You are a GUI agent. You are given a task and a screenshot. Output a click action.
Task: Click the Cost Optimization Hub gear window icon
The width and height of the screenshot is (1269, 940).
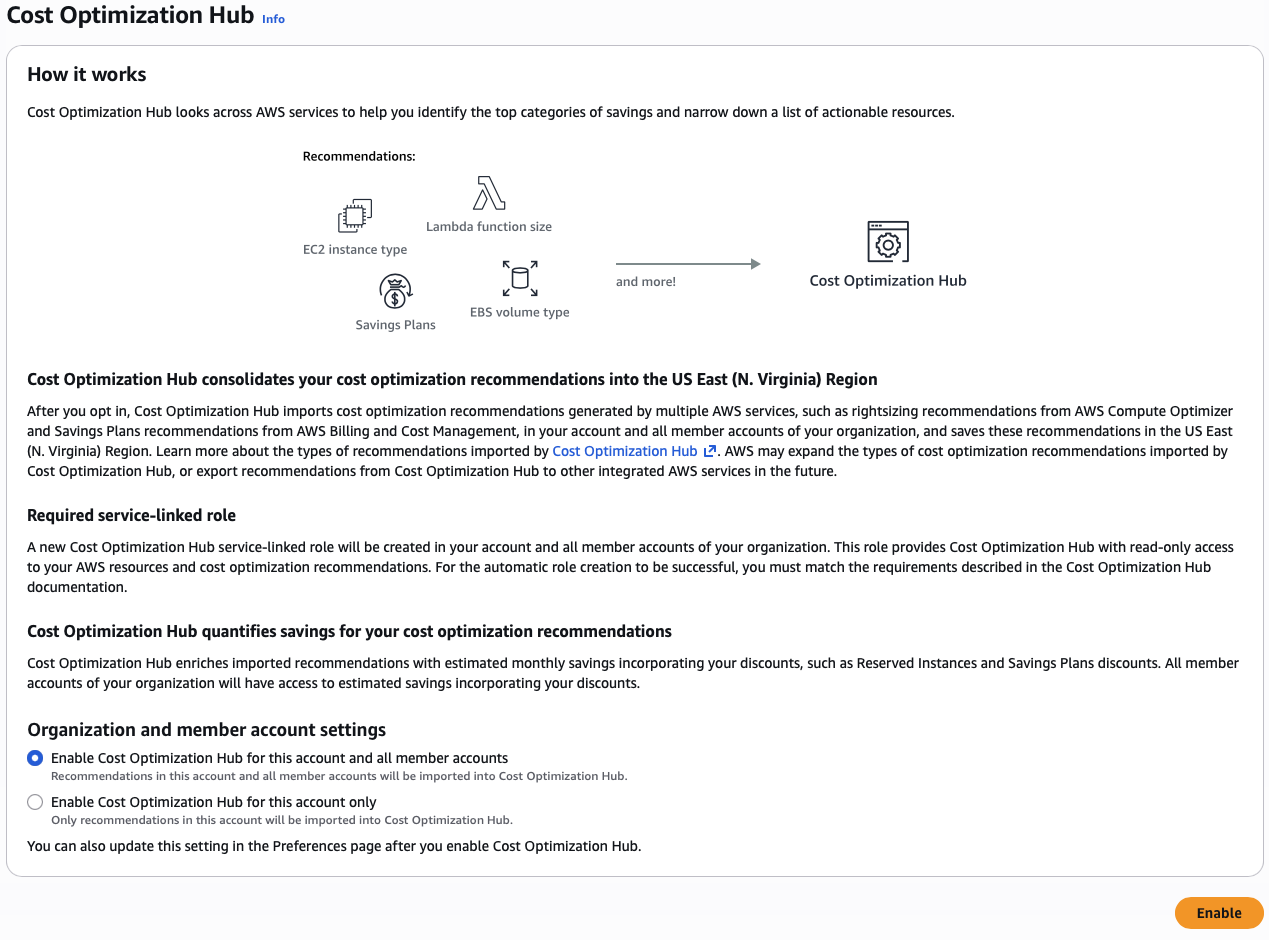888,242
